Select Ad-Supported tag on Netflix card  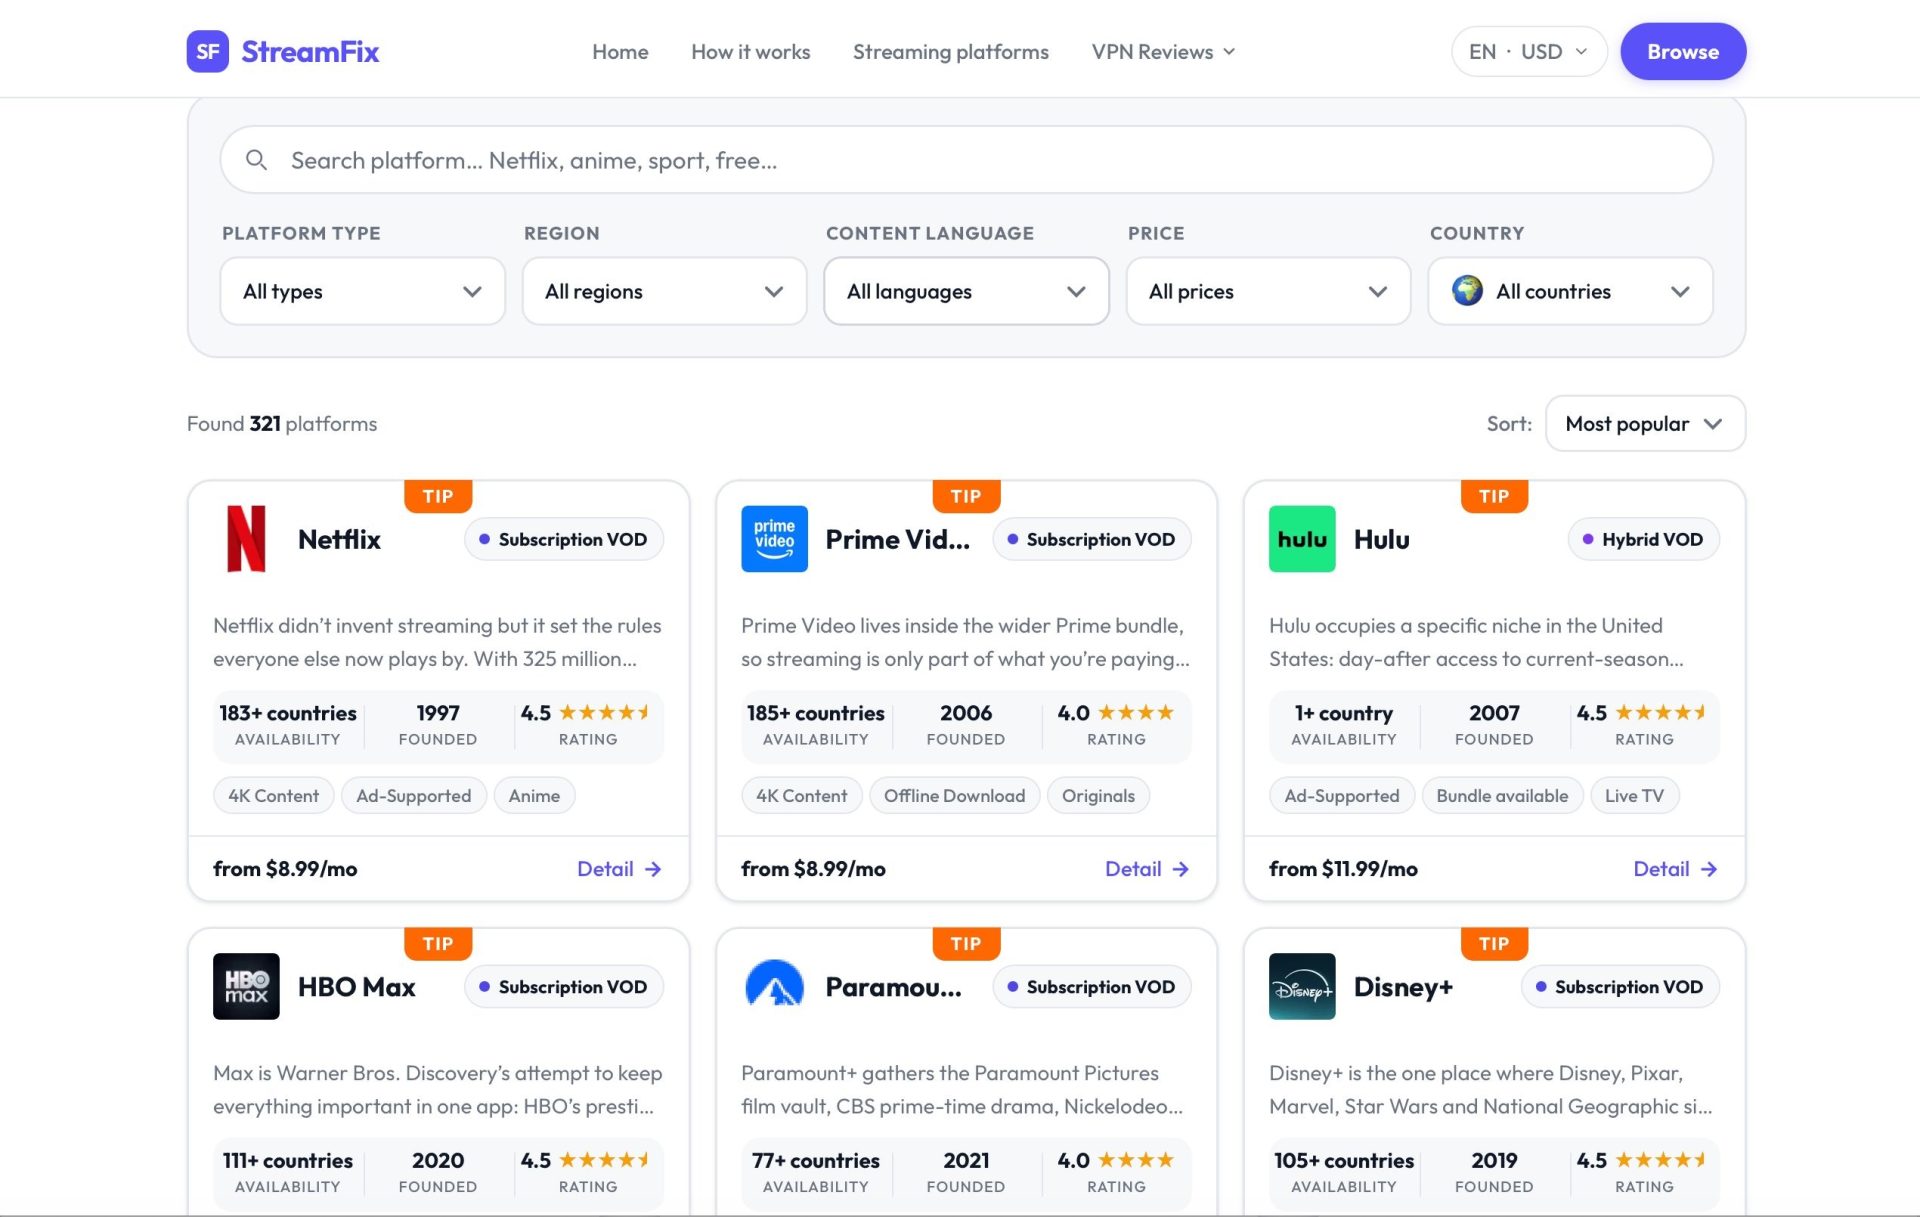[413, 796]
